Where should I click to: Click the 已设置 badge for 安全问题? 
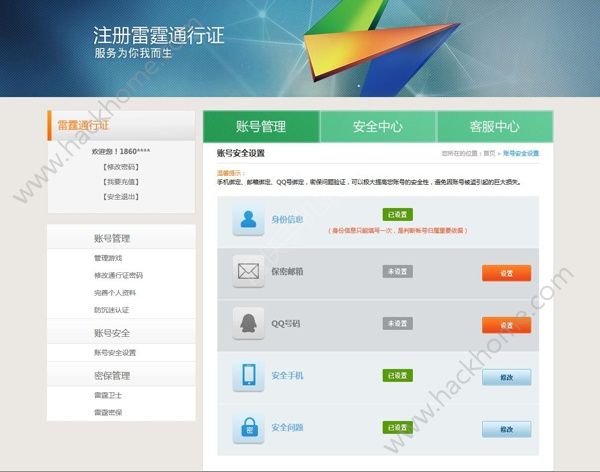(x=398, y=428)
